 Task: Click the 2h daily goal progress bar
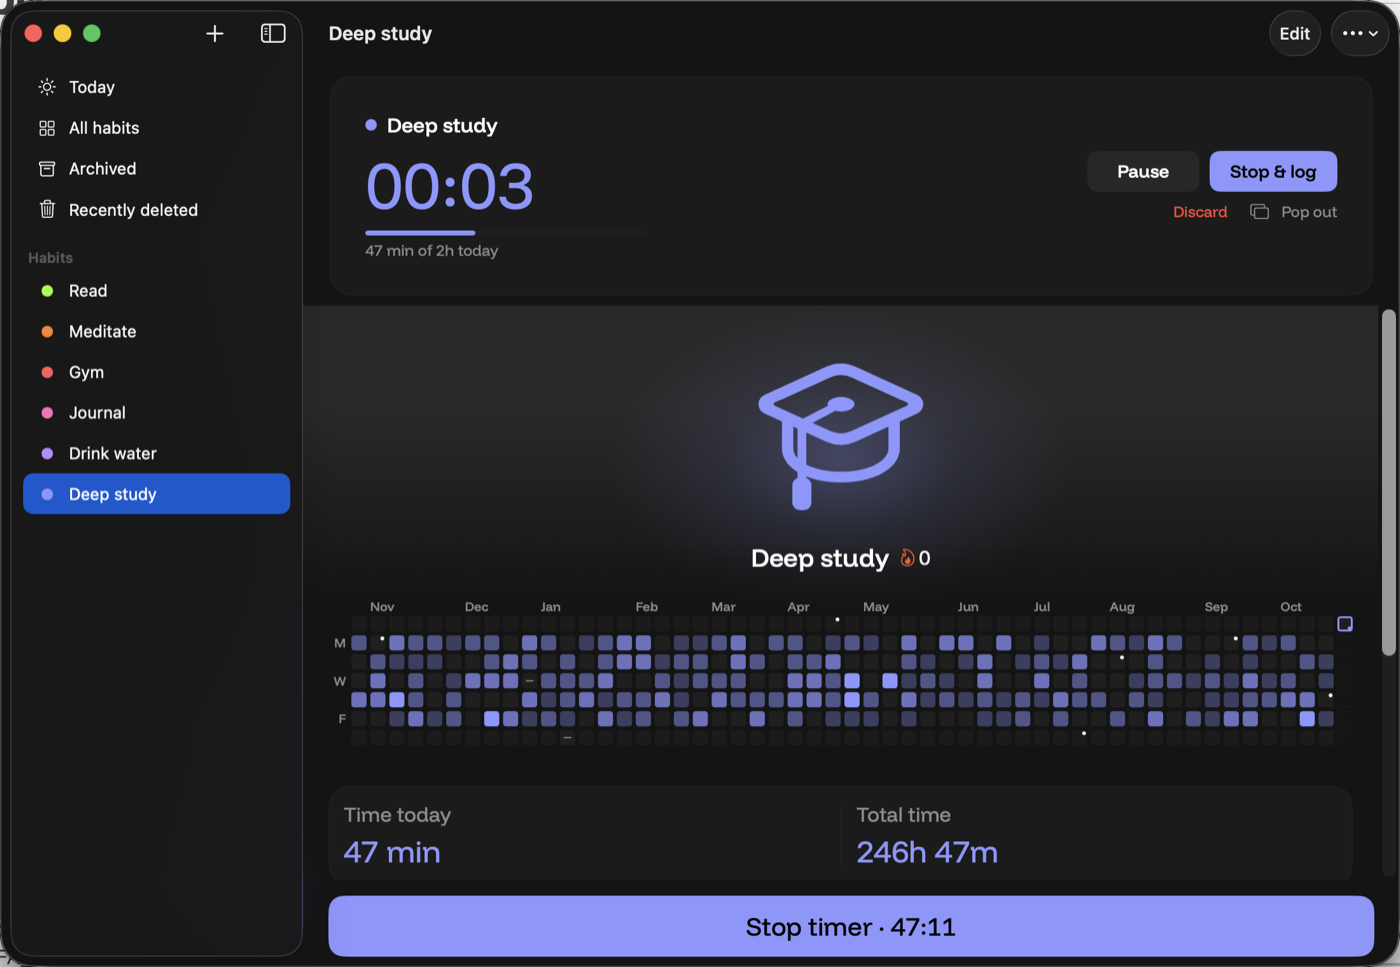[x=505, y=233]
